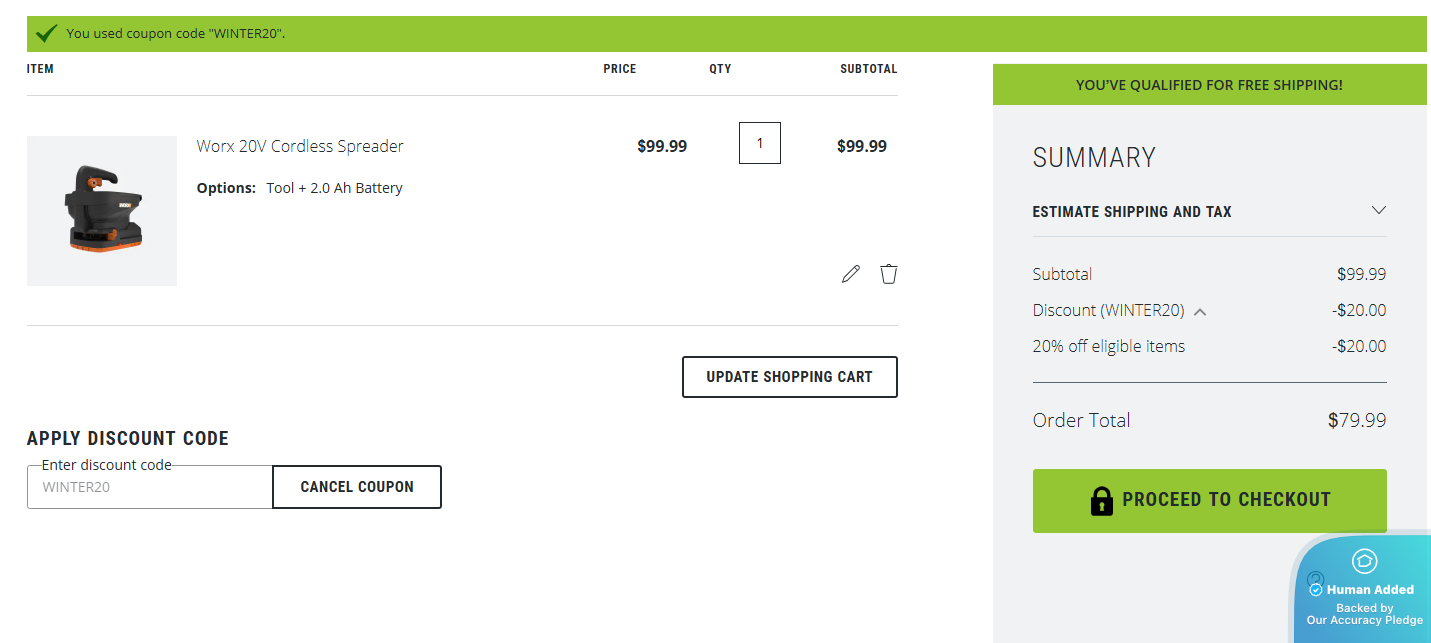Proceed to checkout
1431x643 pixels.
point(1209,500)
